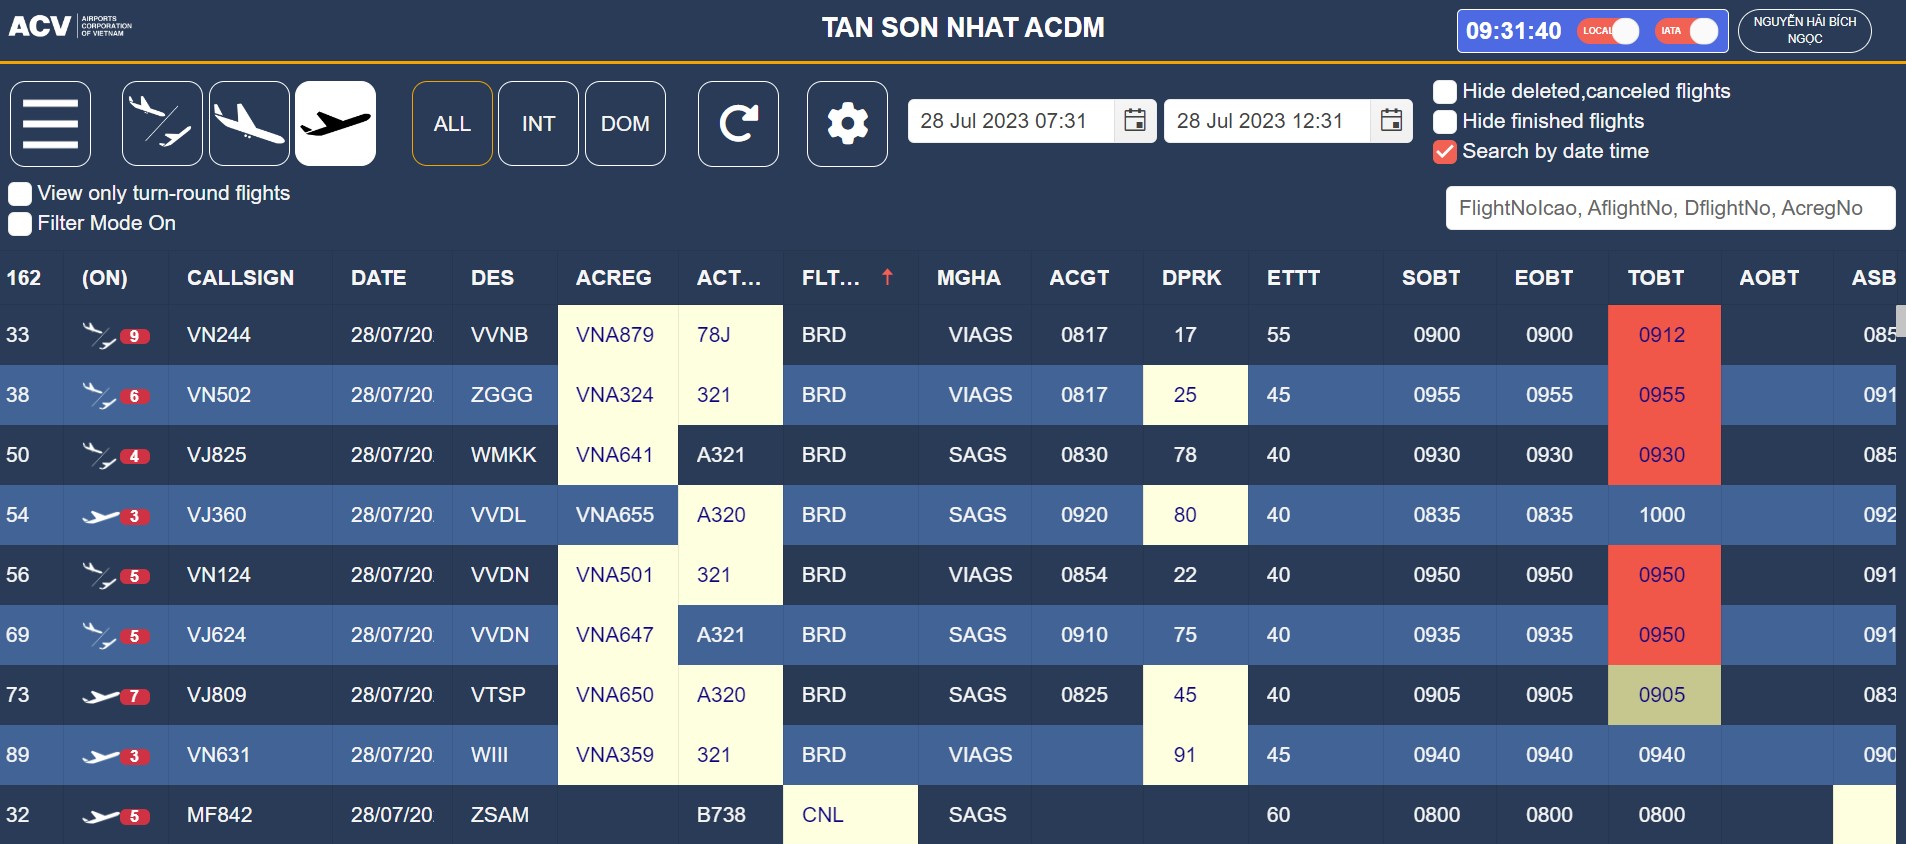Select the departure flights takeoff icon
This screenshot has width=1906, height=844.
[x=336, y=124]
